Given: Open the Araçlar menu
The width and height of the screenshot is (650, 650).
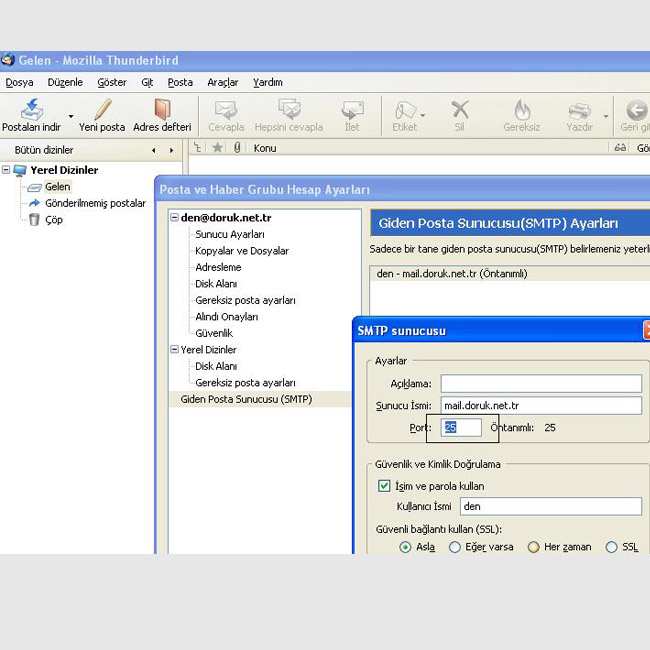Looking at the screenshot, I should [223, 82].
